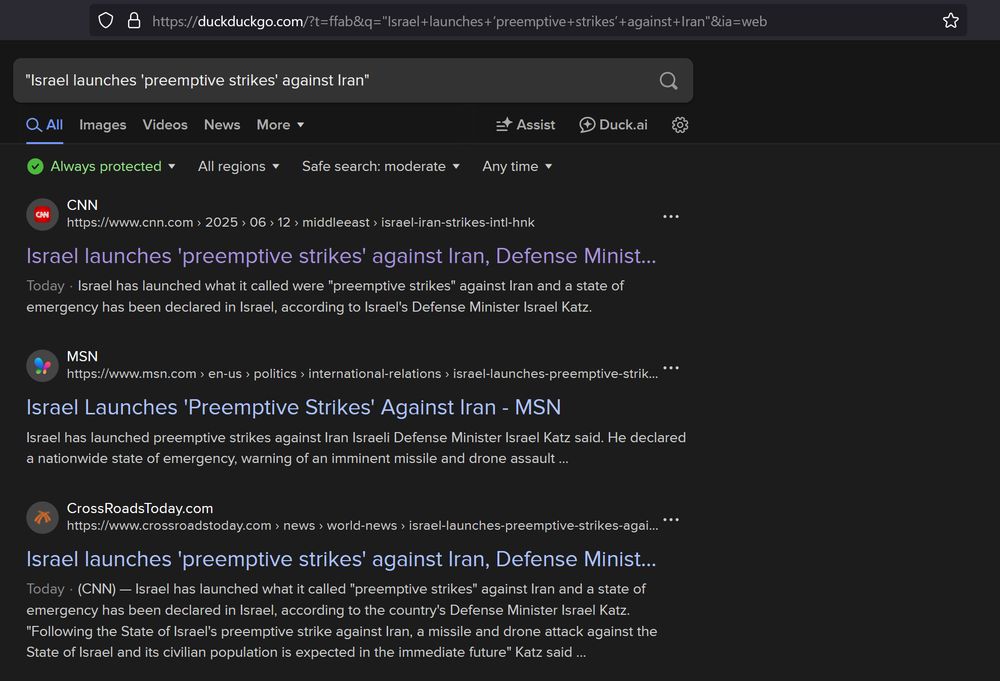Expand the Always protected dropdown
The width and height of the screenshot is (1000, 681).
[112, 166]
